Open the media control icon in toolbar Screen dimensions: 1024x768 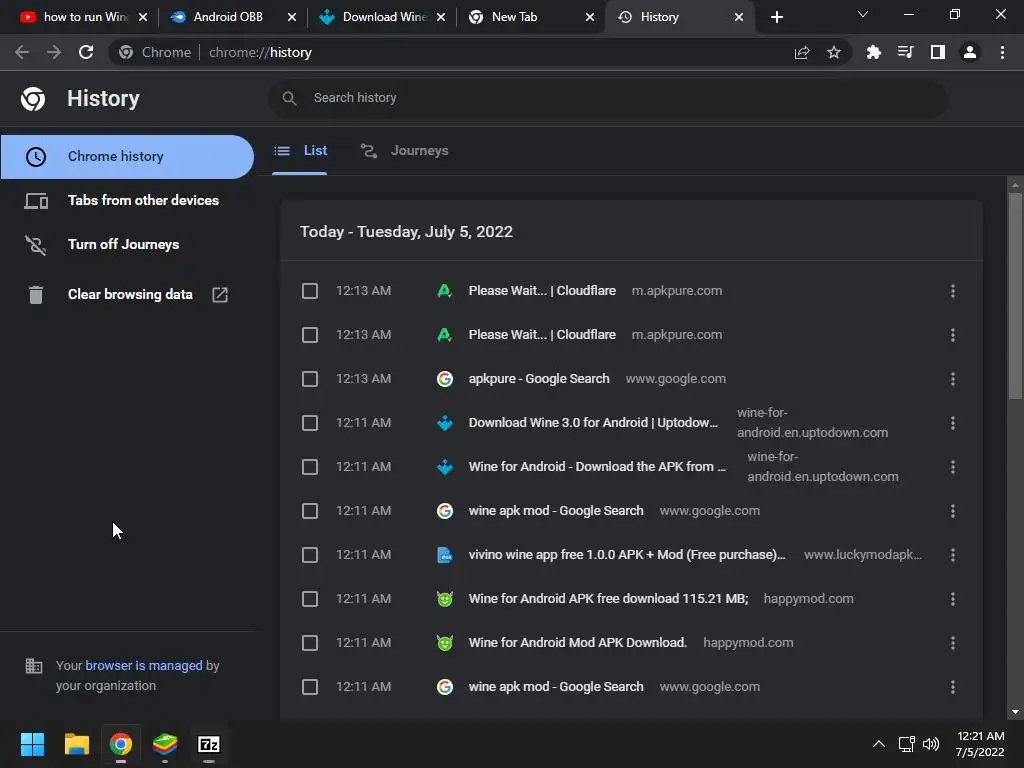(905, 52)
